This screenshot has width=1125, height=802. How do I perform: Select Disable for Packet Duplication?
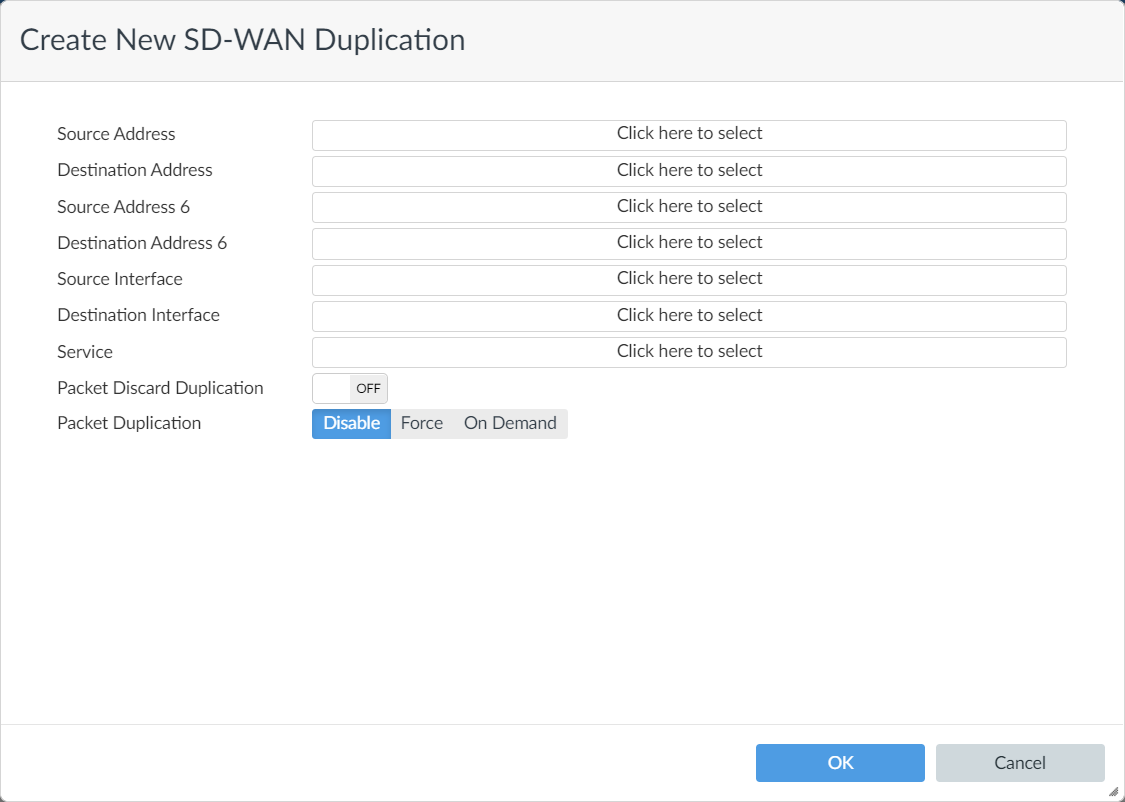[352, 423]
